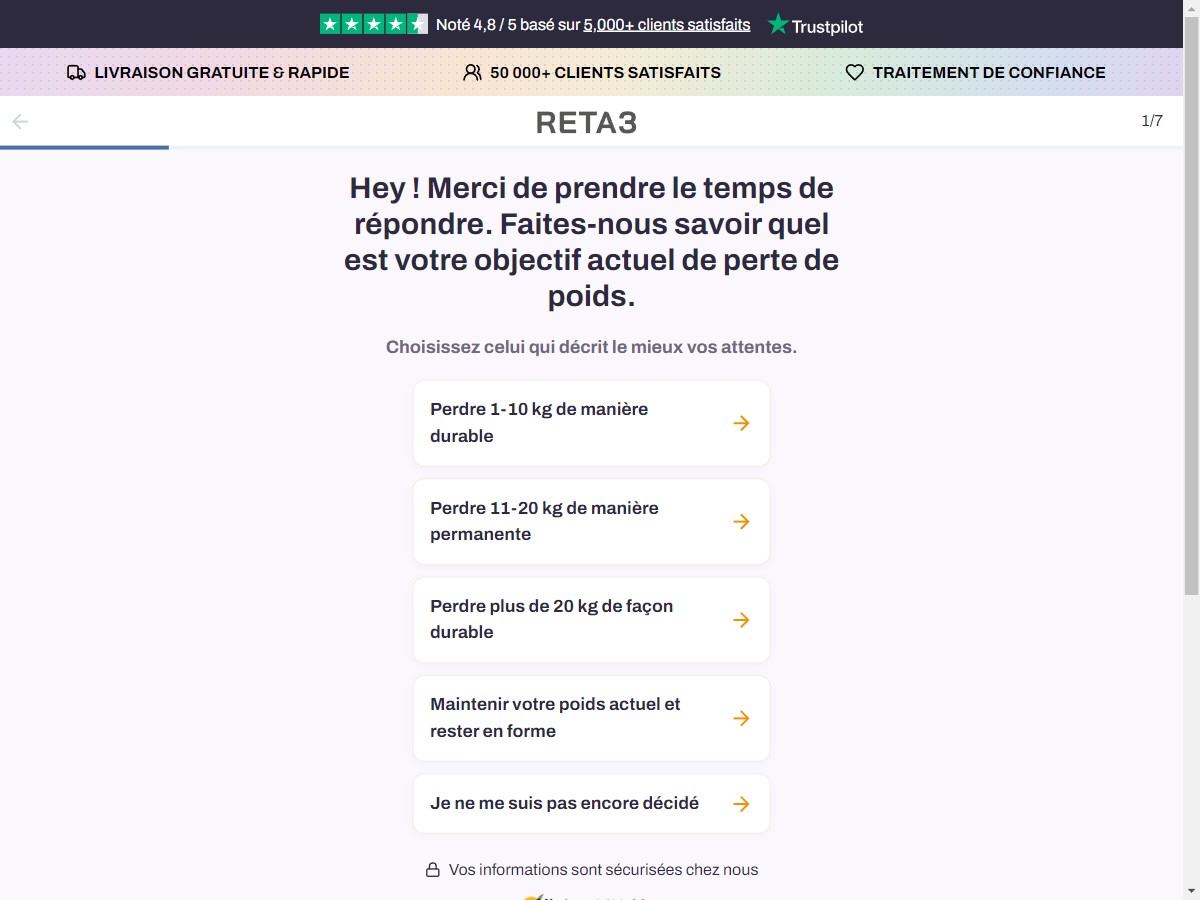Pick Perdre plus de 20 kg option

[x=592, y=619]
